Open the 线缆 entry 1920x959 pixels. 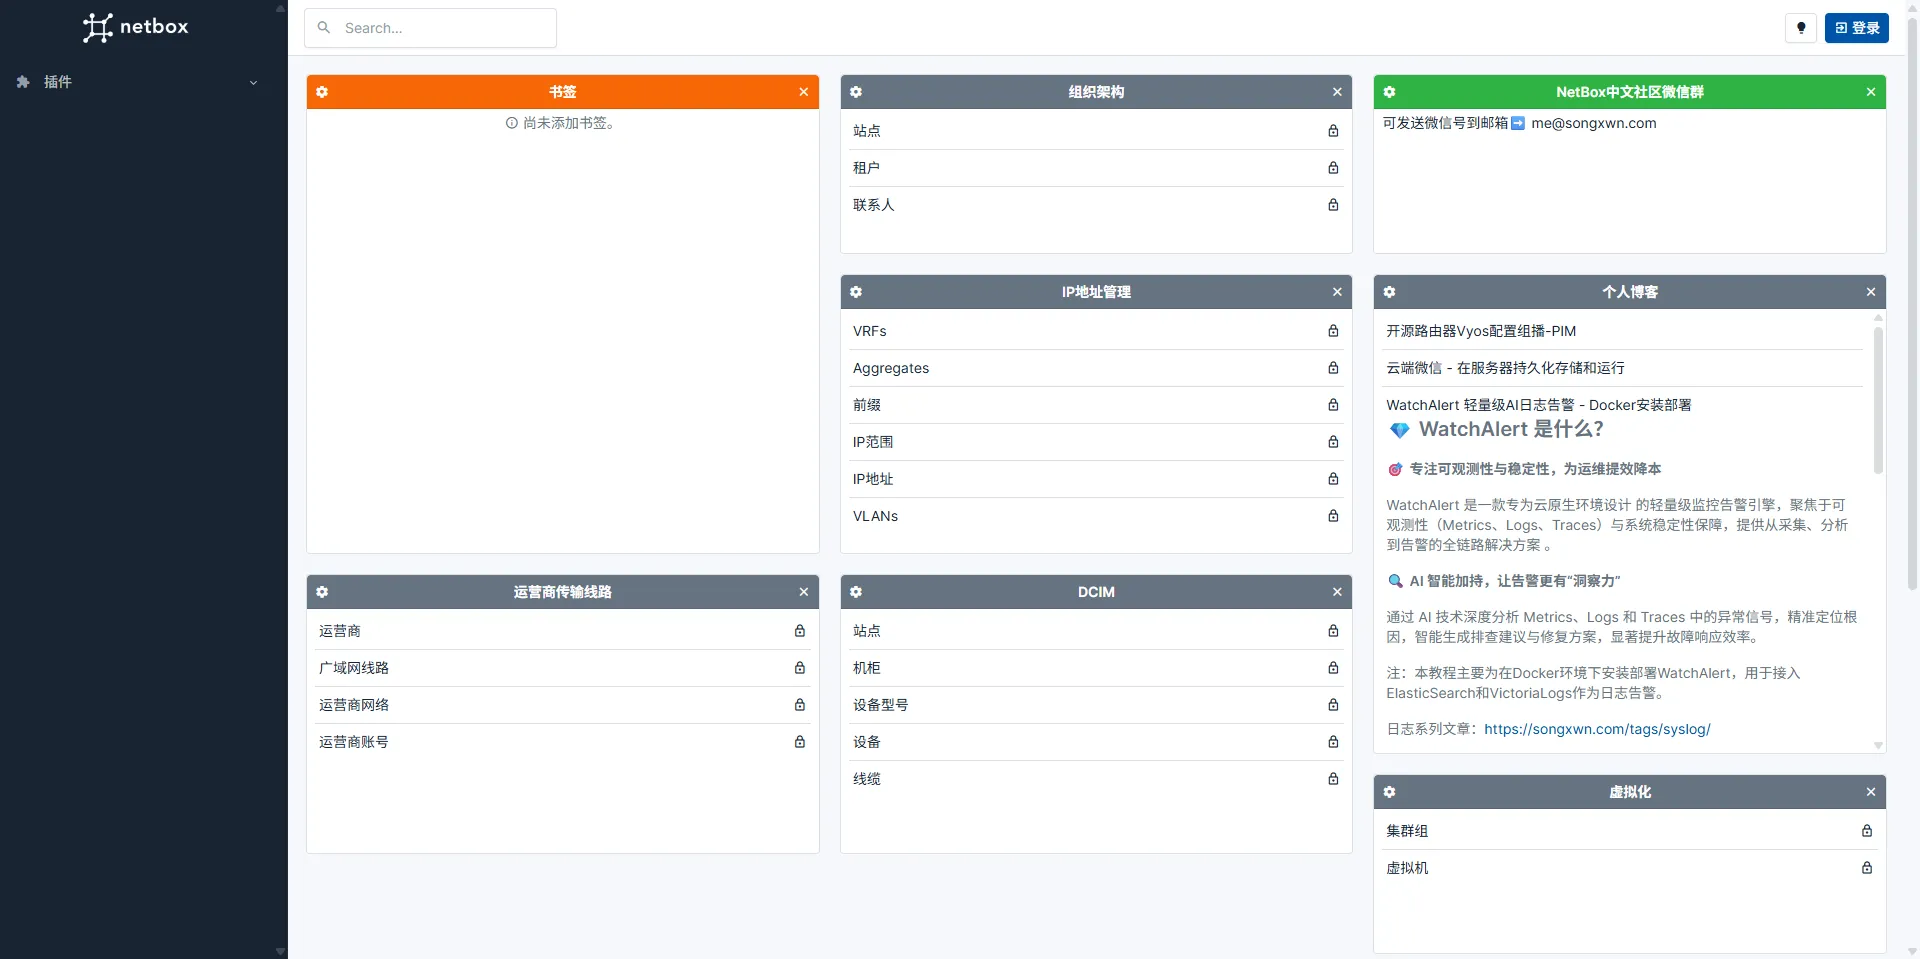pyautogui.click(x=1096, y=779)
